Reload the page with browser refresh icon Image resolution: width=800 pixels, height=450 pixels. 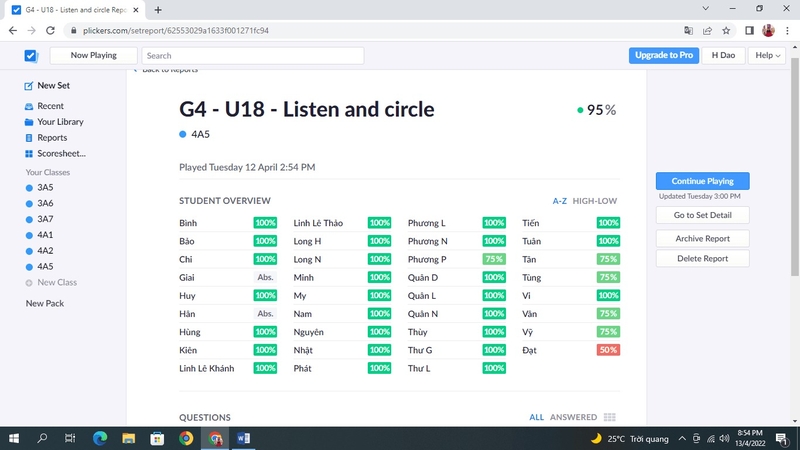tap(50, 31)
